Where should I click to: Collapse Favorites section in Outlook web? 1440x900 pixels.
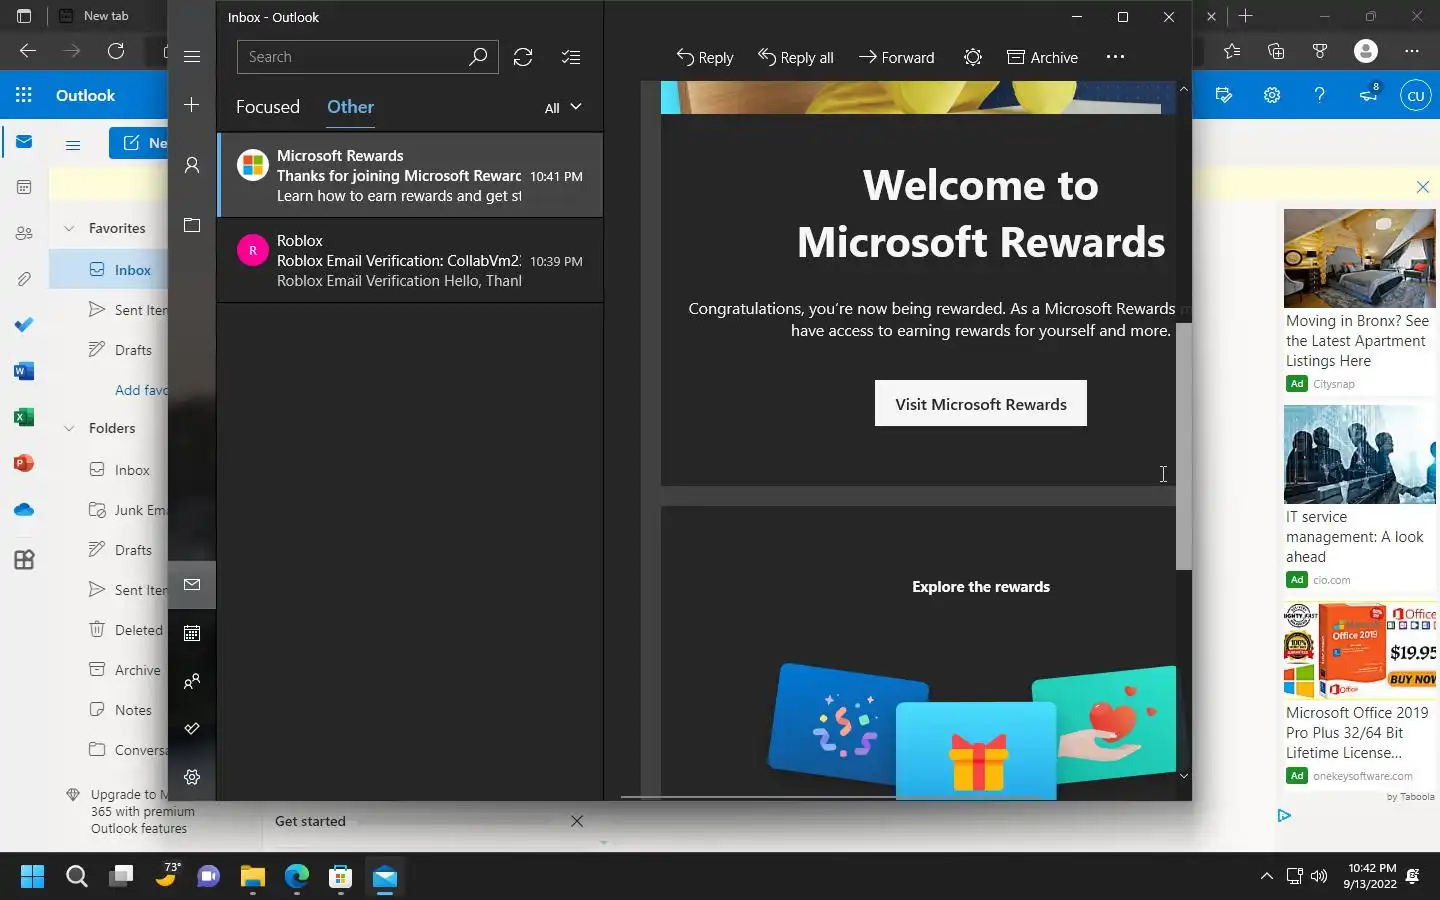(69, 228)
